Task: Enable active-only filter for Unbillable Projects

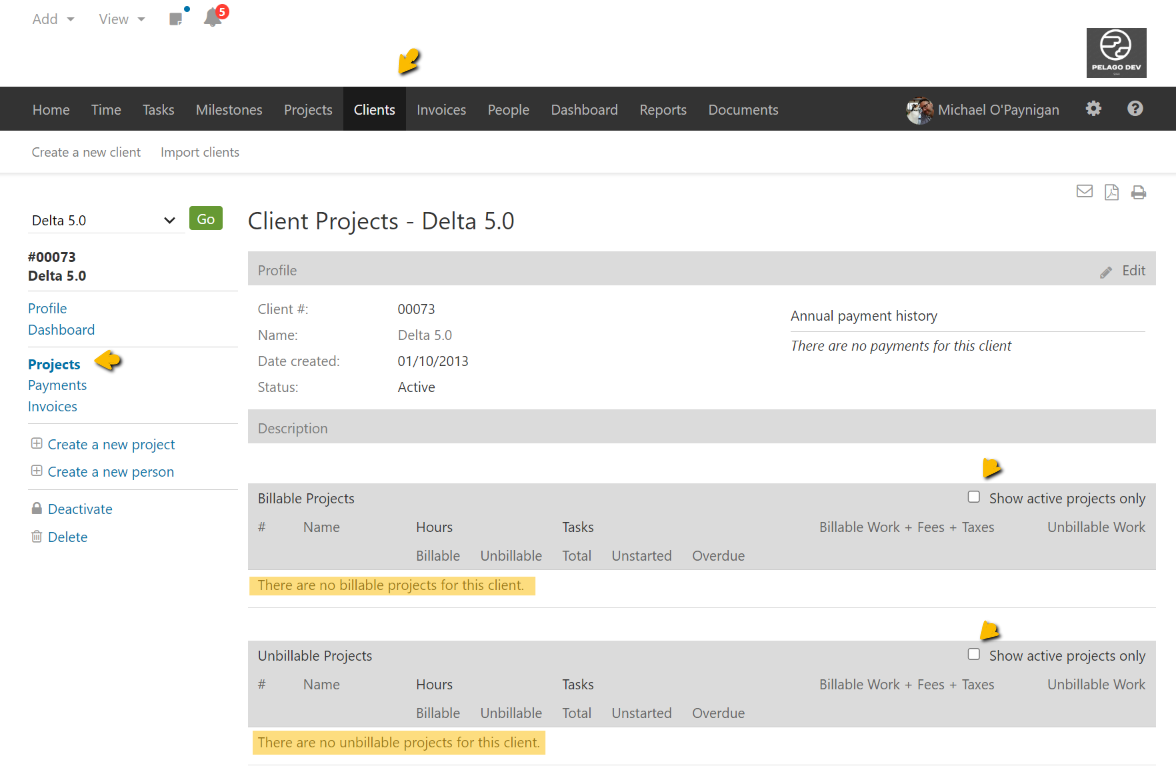Action: coord(974,654)
